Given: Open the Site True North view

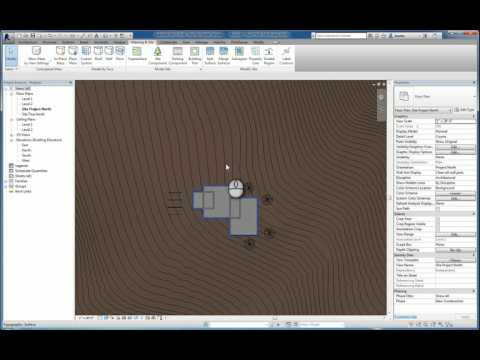Looking at the screenshot, I should (x=33, y=114).
